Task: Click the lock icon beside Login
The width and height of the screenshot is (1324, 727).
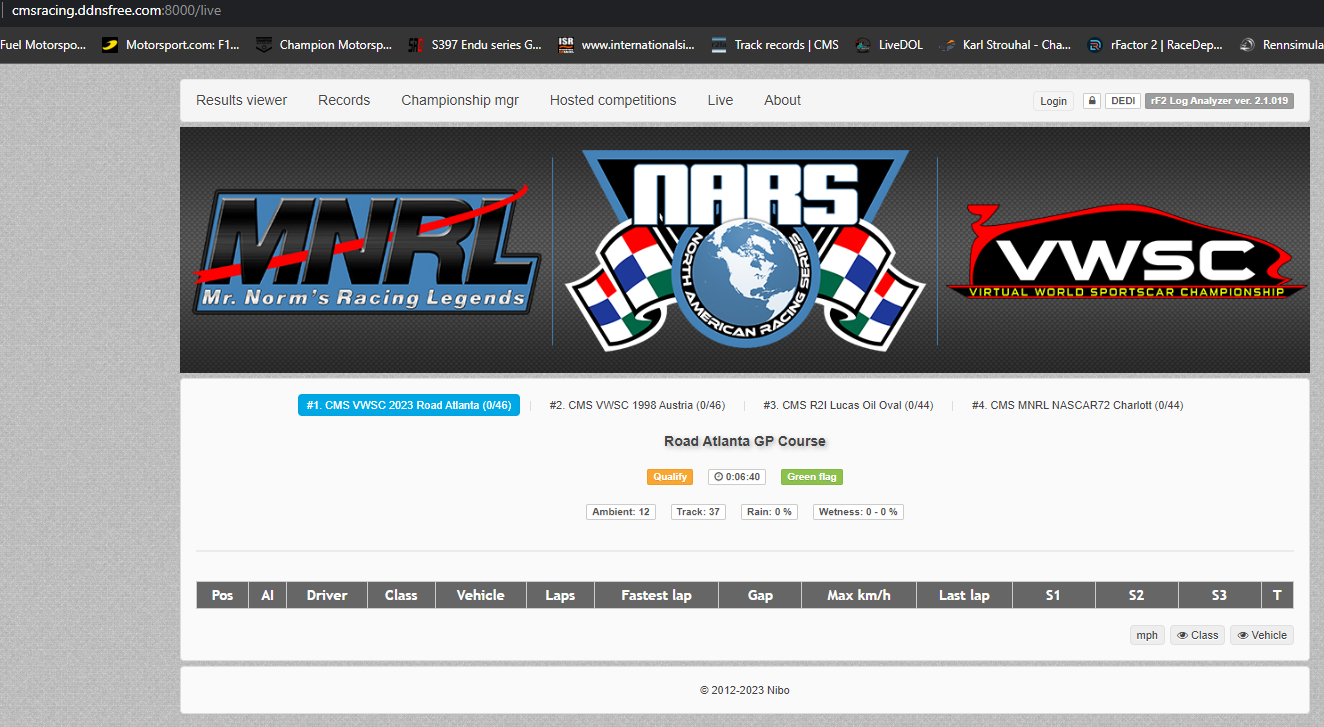Action: point(1092,101)
